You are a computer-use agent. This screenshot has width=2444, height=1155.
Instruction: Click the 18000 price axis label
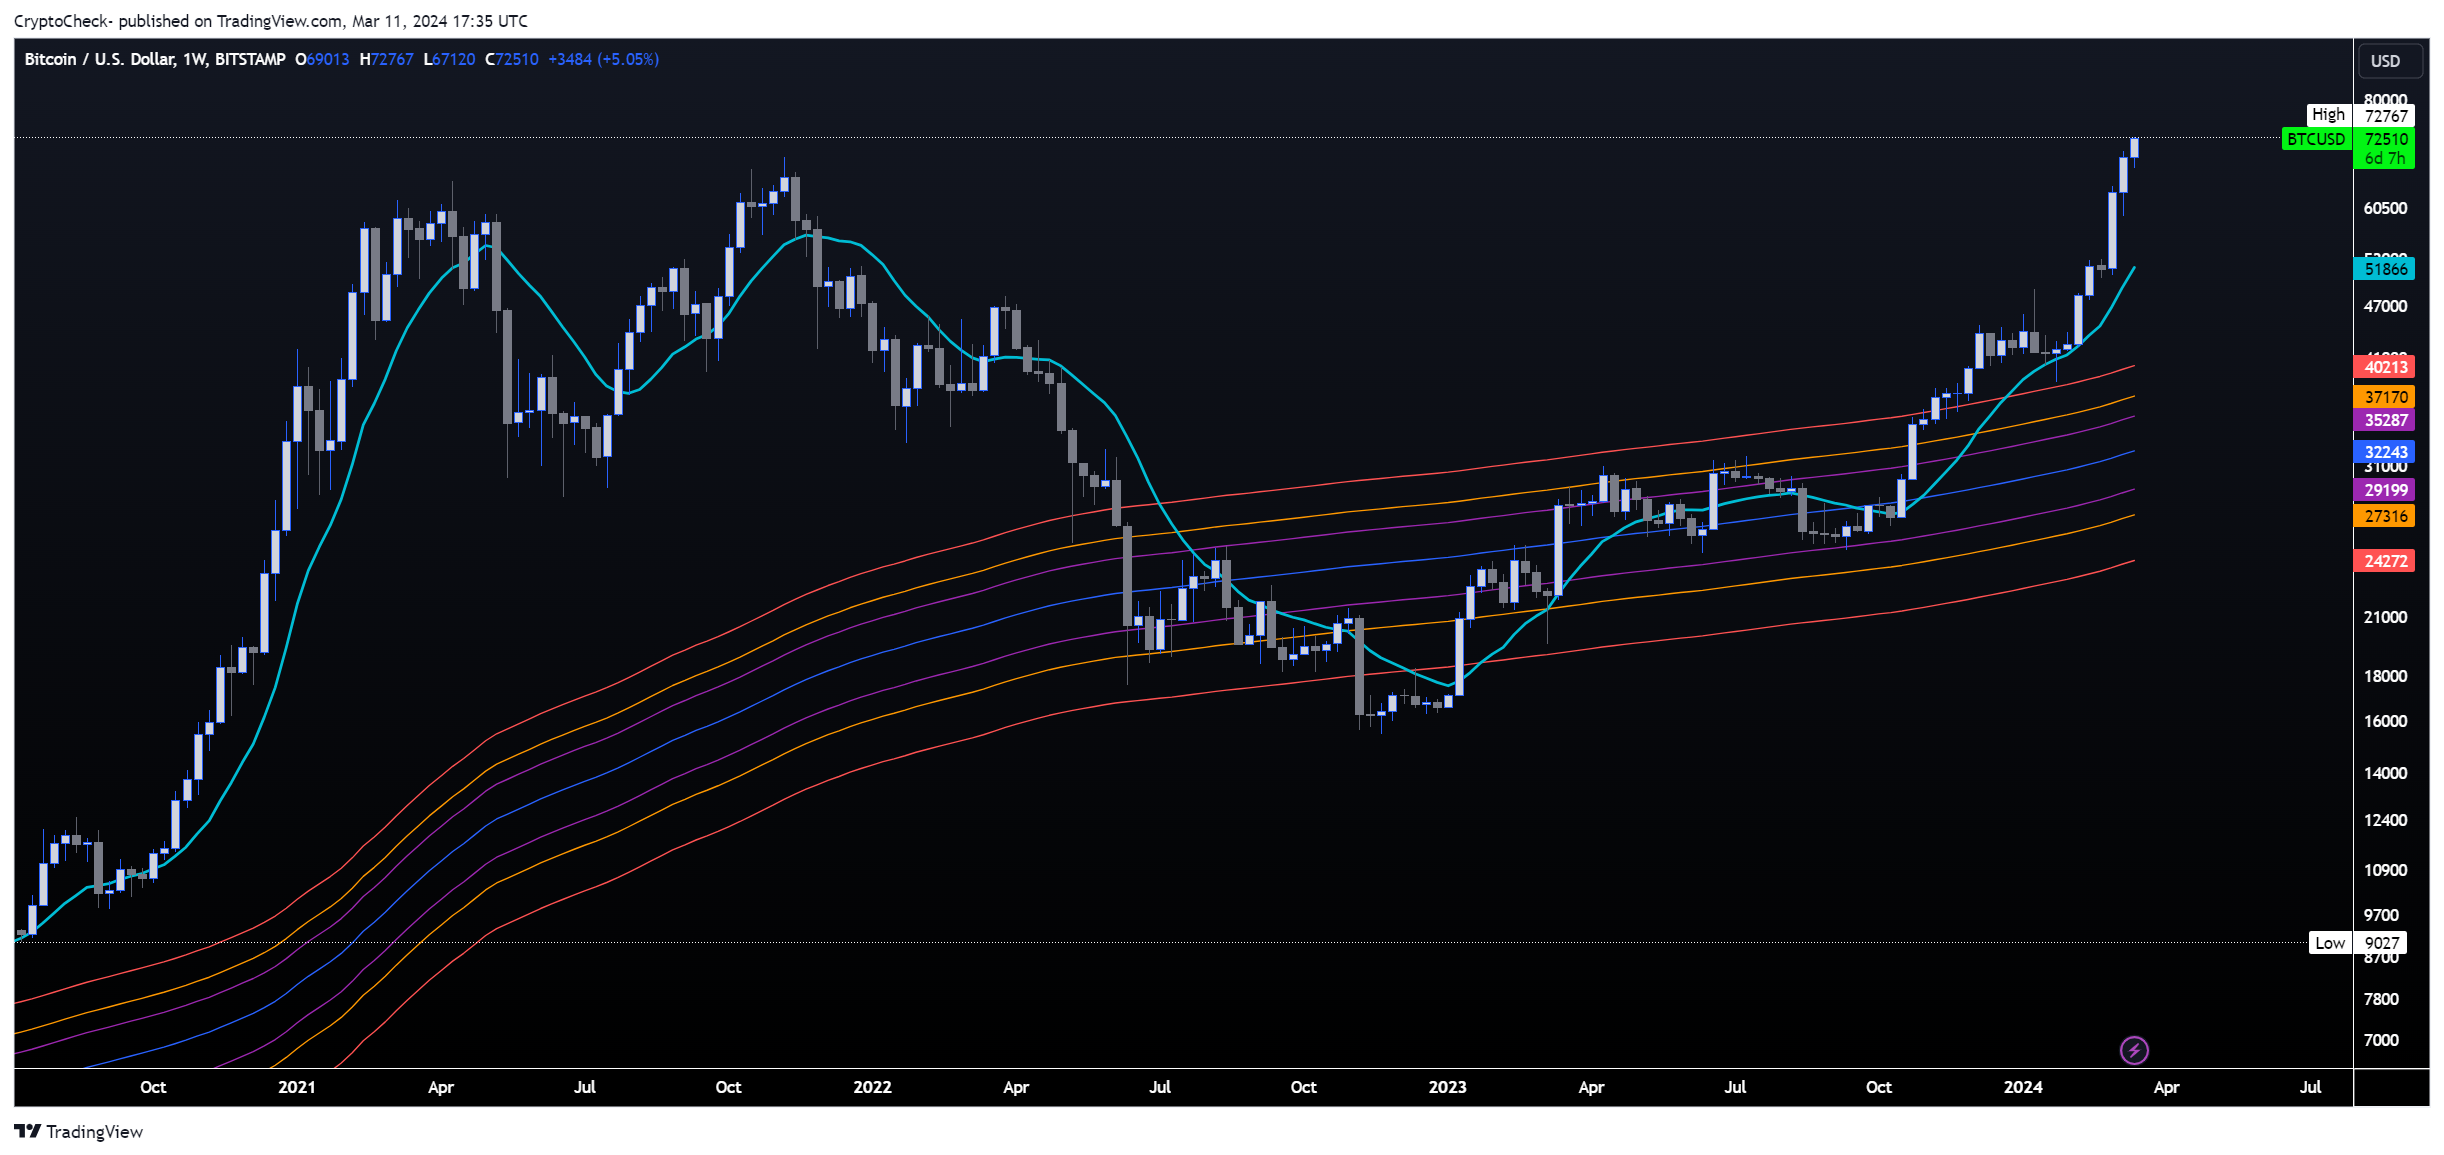[x=2385, y=676]
